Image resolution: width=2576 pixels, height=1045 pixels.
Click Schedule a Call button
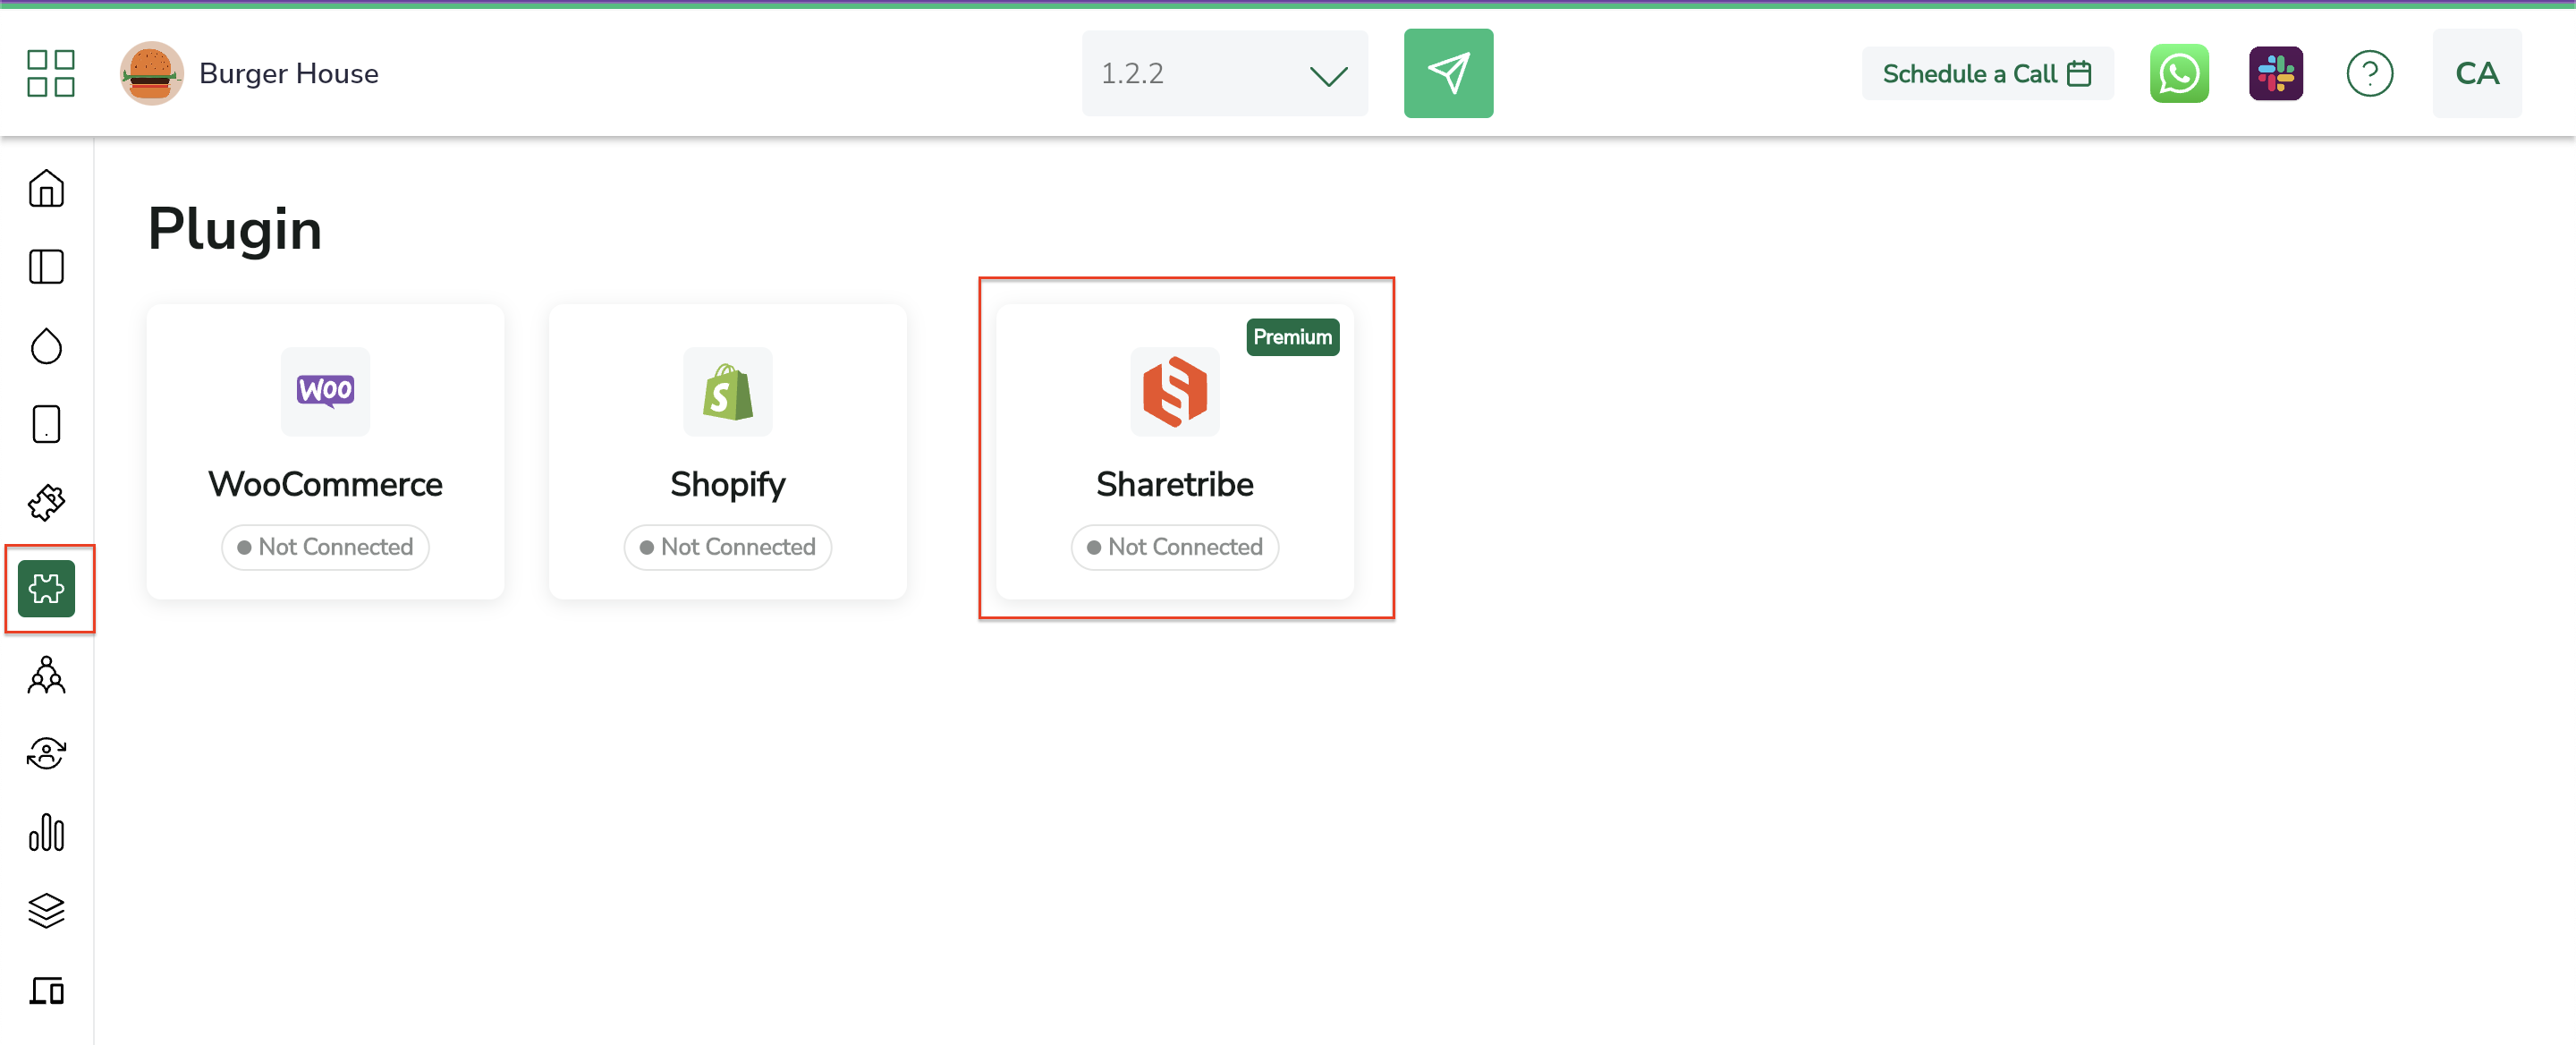click(1986, 73)
